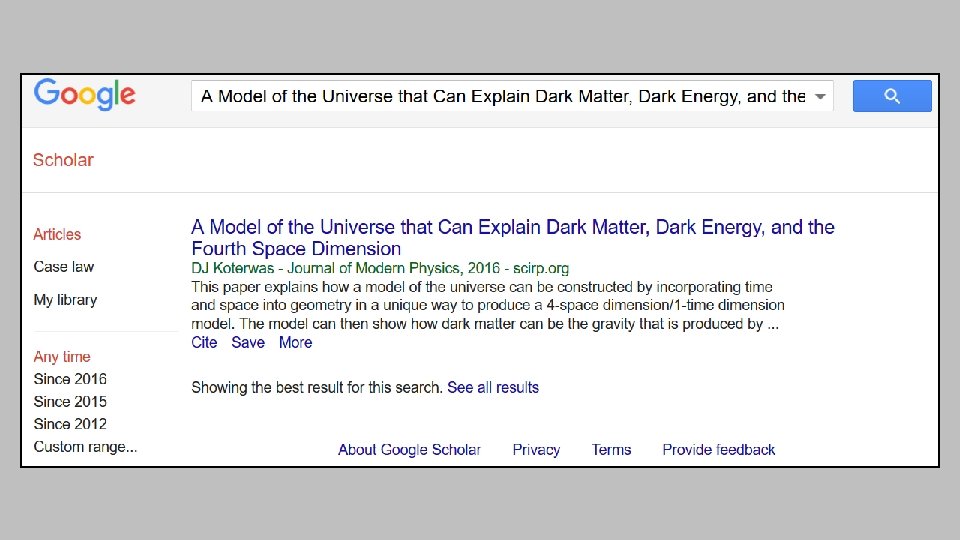The height and width of the screenshot is (540, 960).
Task: Open the Scholar home link
Action: [63, 160]
